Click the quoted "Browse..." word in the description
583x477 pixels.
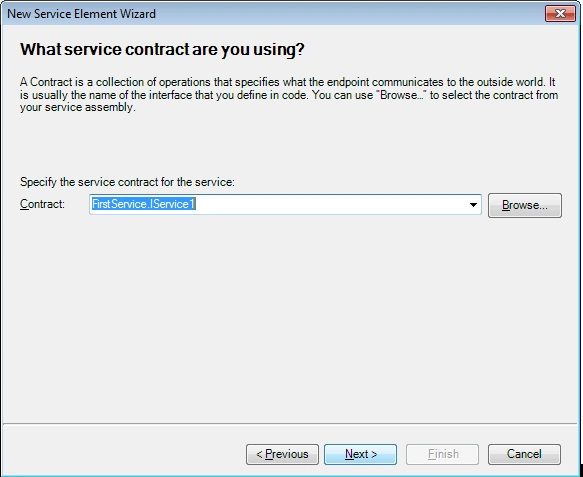click(403, 94)
